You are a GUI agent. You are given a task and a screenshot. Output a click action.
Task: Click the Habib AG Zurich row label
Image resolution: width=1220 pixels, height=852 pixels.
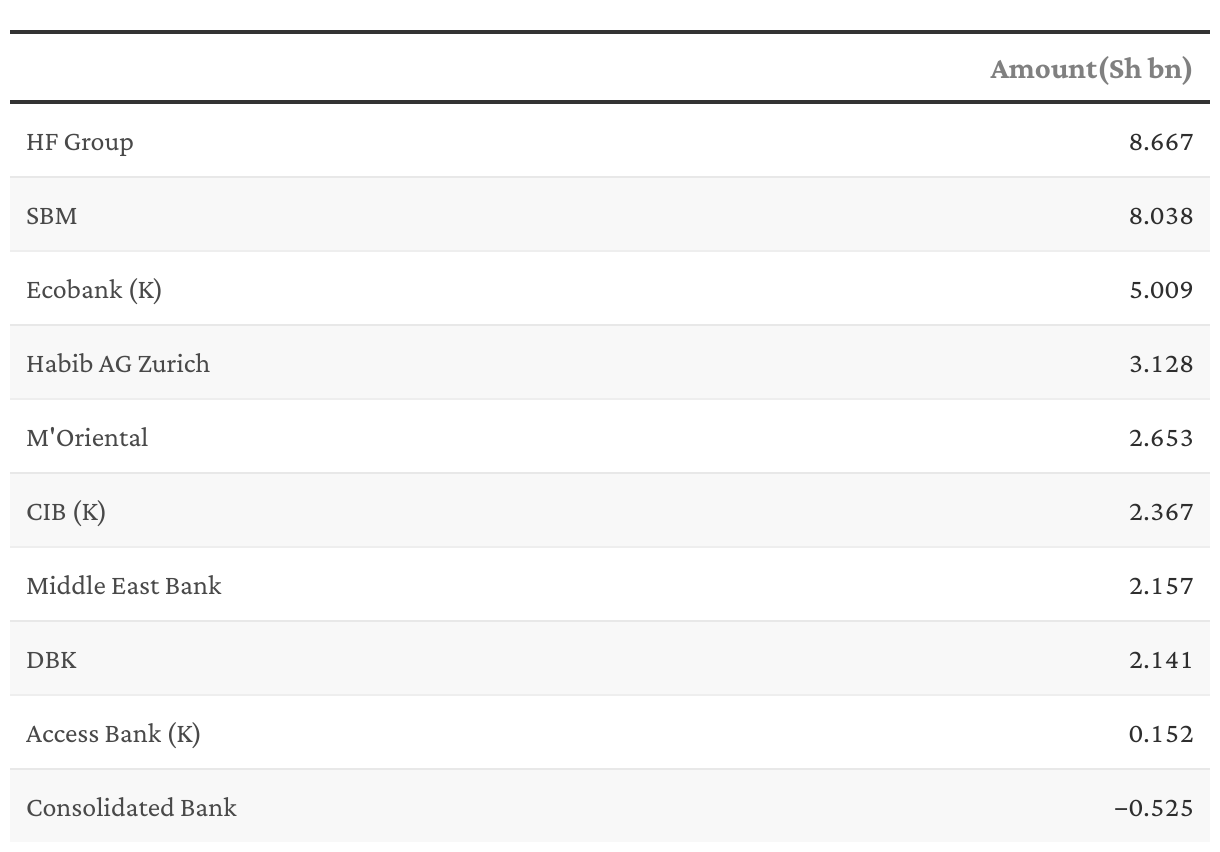coord(118,364)
